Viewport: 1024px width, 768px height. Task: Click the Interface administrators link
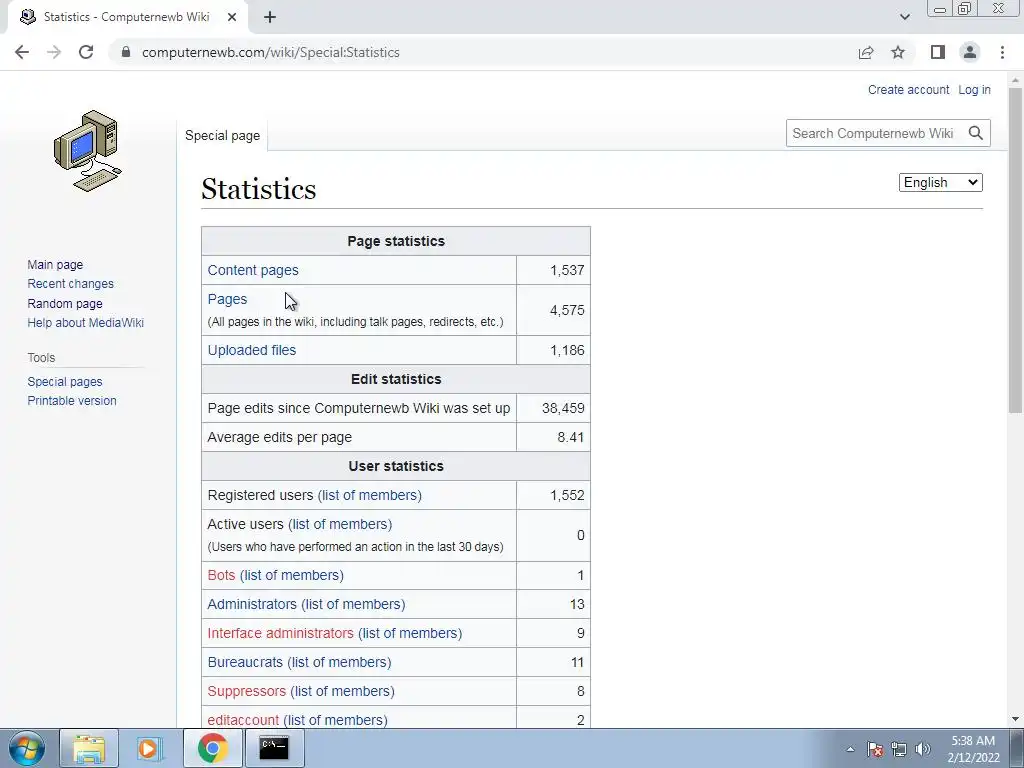click(x=280, y=633)
